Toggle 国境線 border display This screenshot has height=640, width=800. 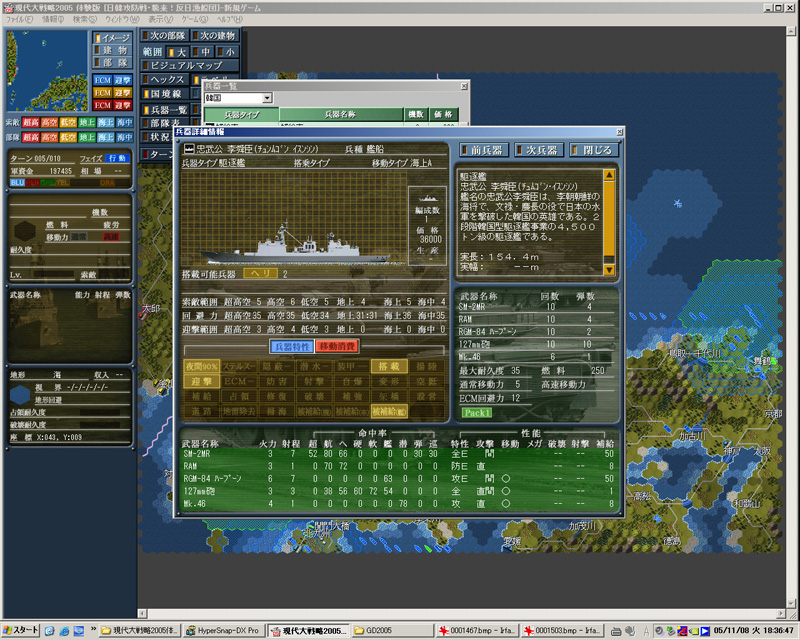click(x=164, y=94)
